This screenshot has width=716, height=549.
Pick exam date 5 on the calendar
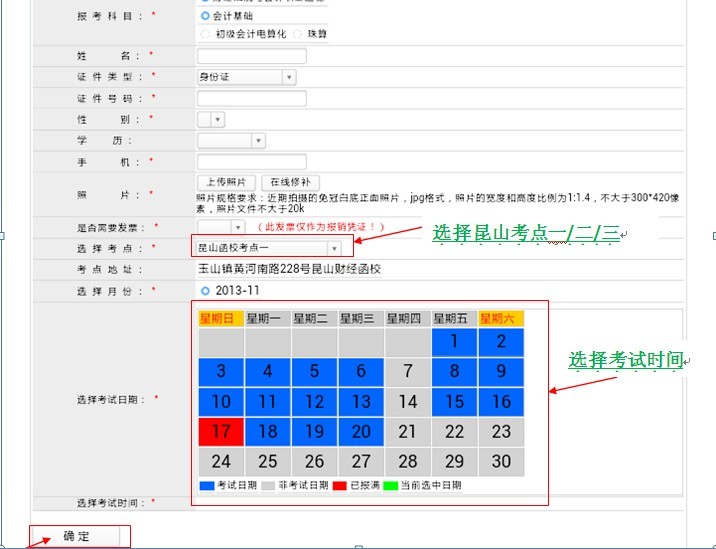coord(314,371)
